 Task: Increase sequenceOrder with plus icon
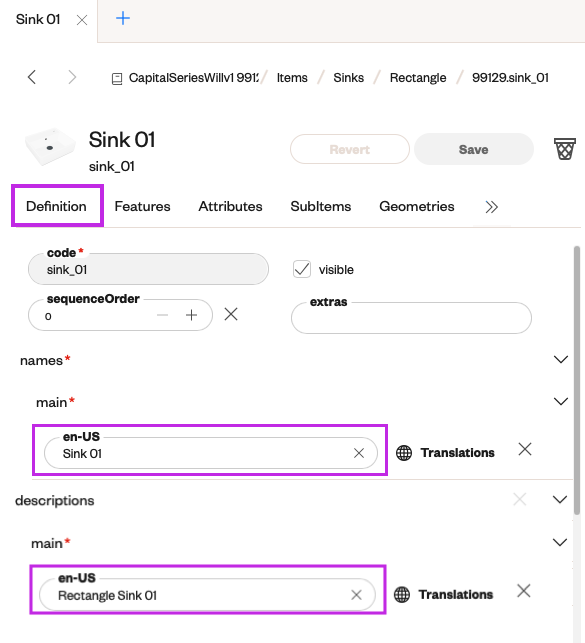pos(191,315)
